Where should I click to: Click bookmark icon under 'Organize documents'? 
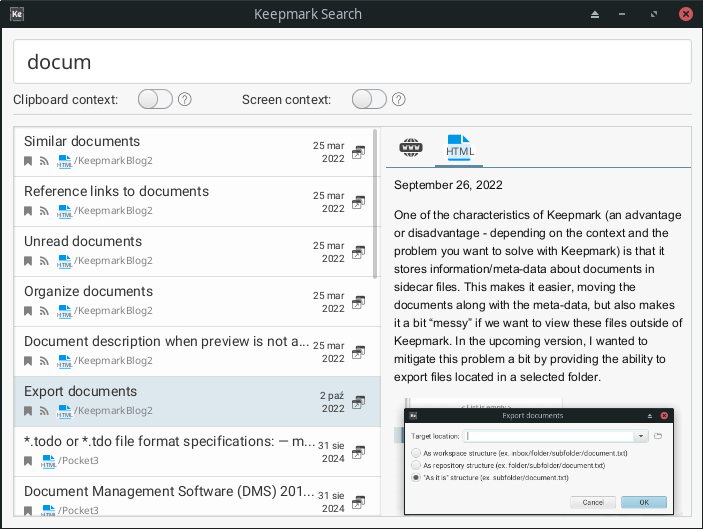pos(28,311)
